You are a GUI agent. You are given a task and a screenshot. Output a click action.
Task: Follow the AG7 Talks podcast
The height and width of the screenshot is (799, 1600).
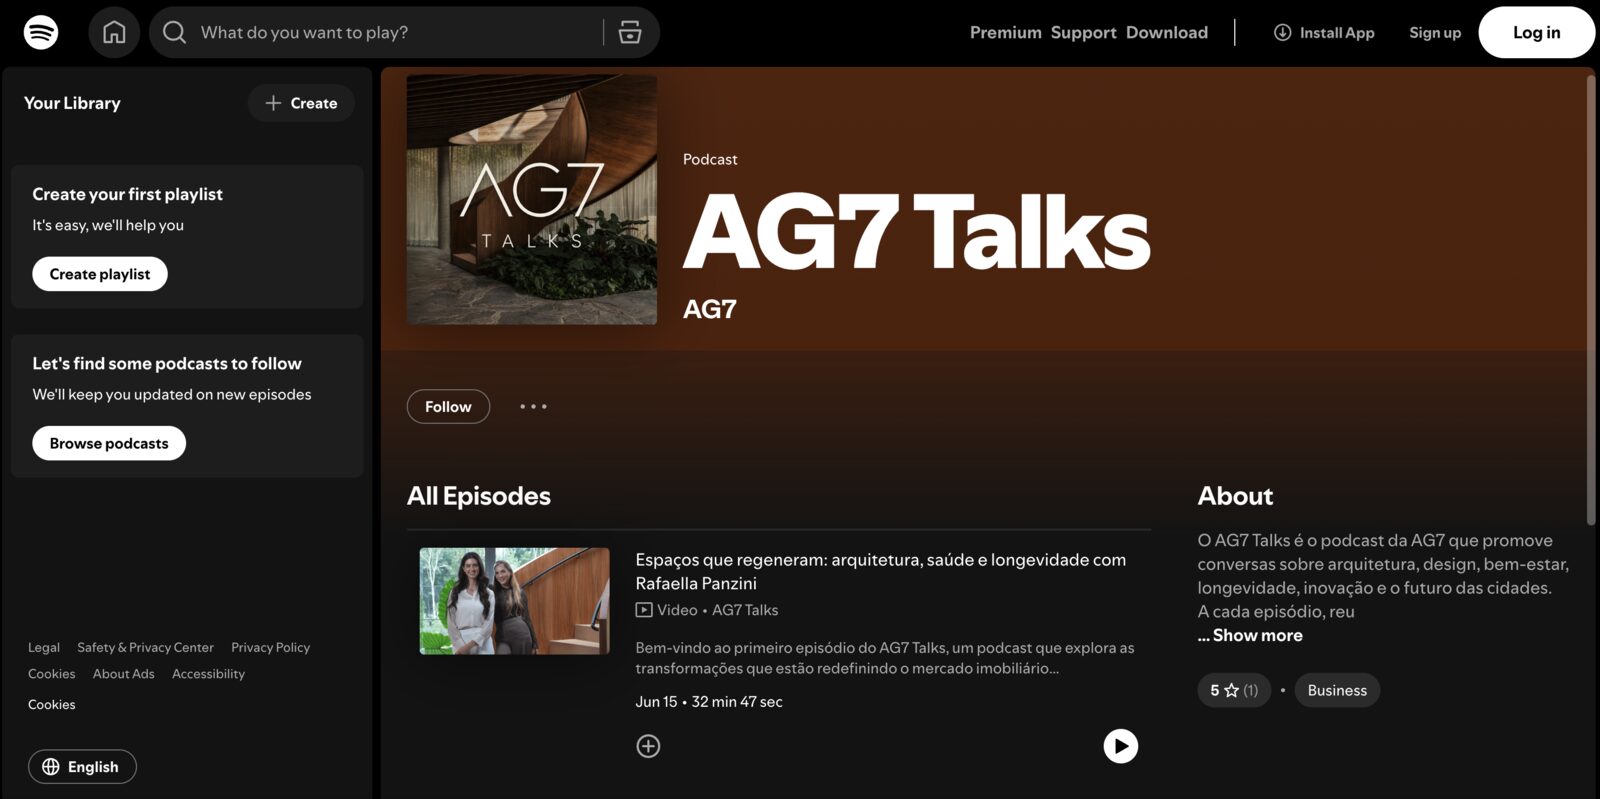click(448, 406)
